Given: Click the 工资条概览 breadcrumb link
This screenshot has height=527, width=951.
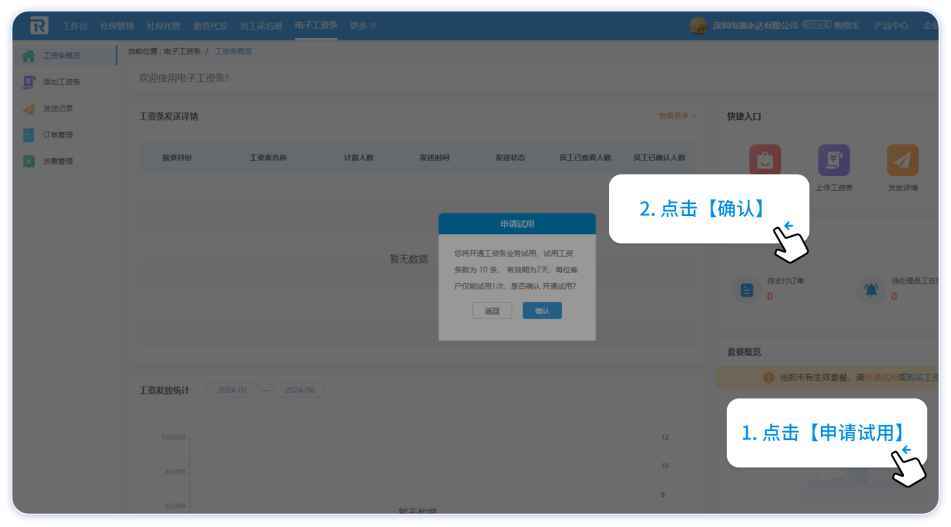Looking at the screenshot, I should click(x=234, y=52).
